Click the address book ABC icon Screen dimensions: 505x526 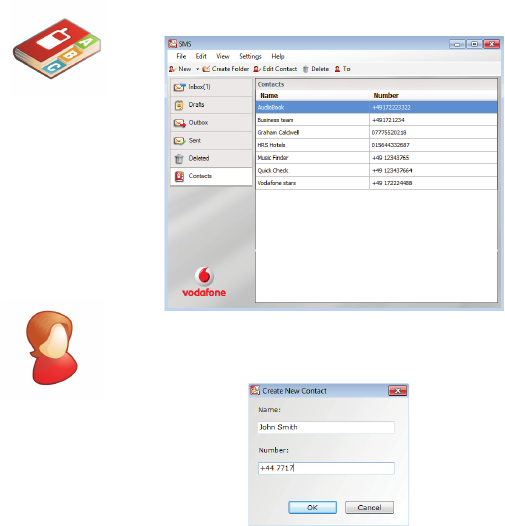(57, 49)
